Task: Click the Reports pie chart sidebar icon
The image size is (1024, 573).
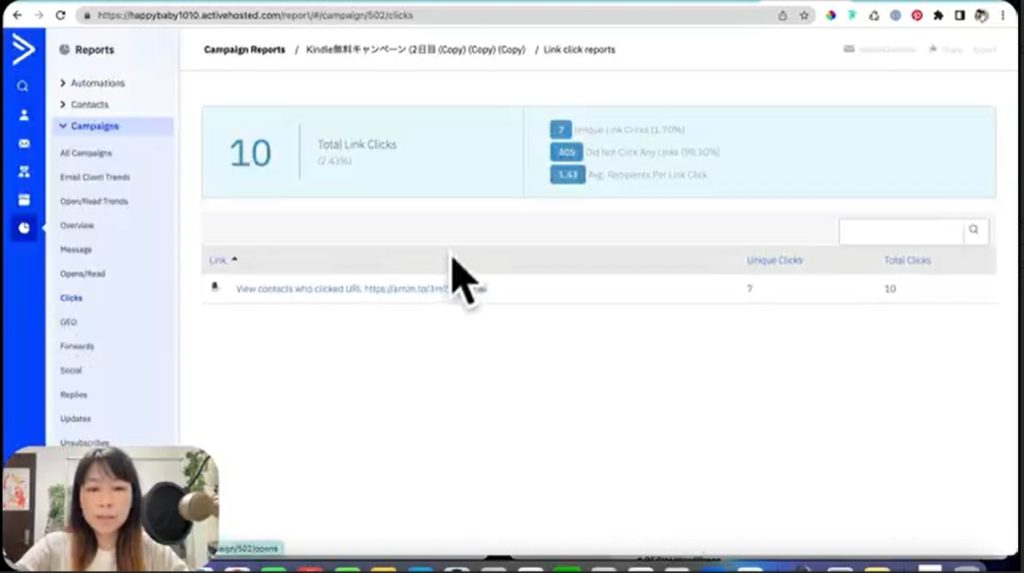Action: pyautogui.click(x=23, y=228)
